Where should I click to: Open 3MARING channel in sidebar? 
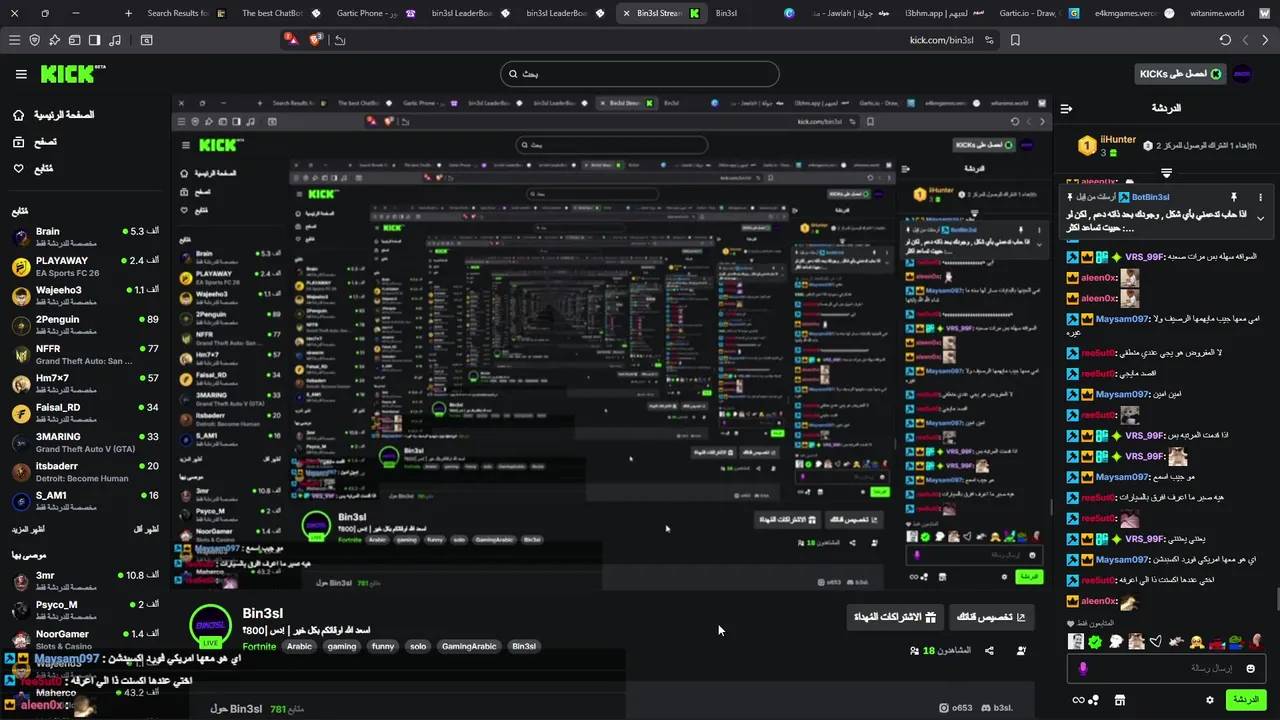pos(85,442)
